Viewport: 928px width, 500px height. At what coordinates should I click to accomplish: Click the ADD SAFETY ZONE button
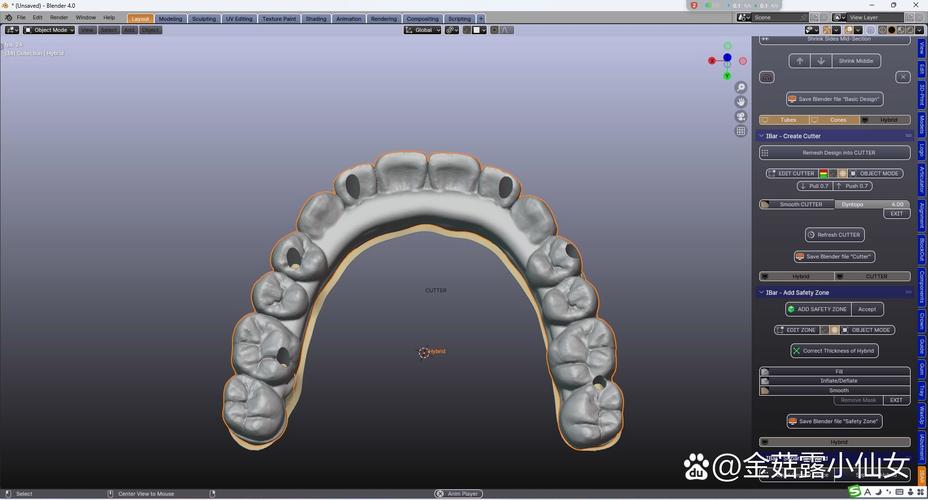[x=818, y=309]
